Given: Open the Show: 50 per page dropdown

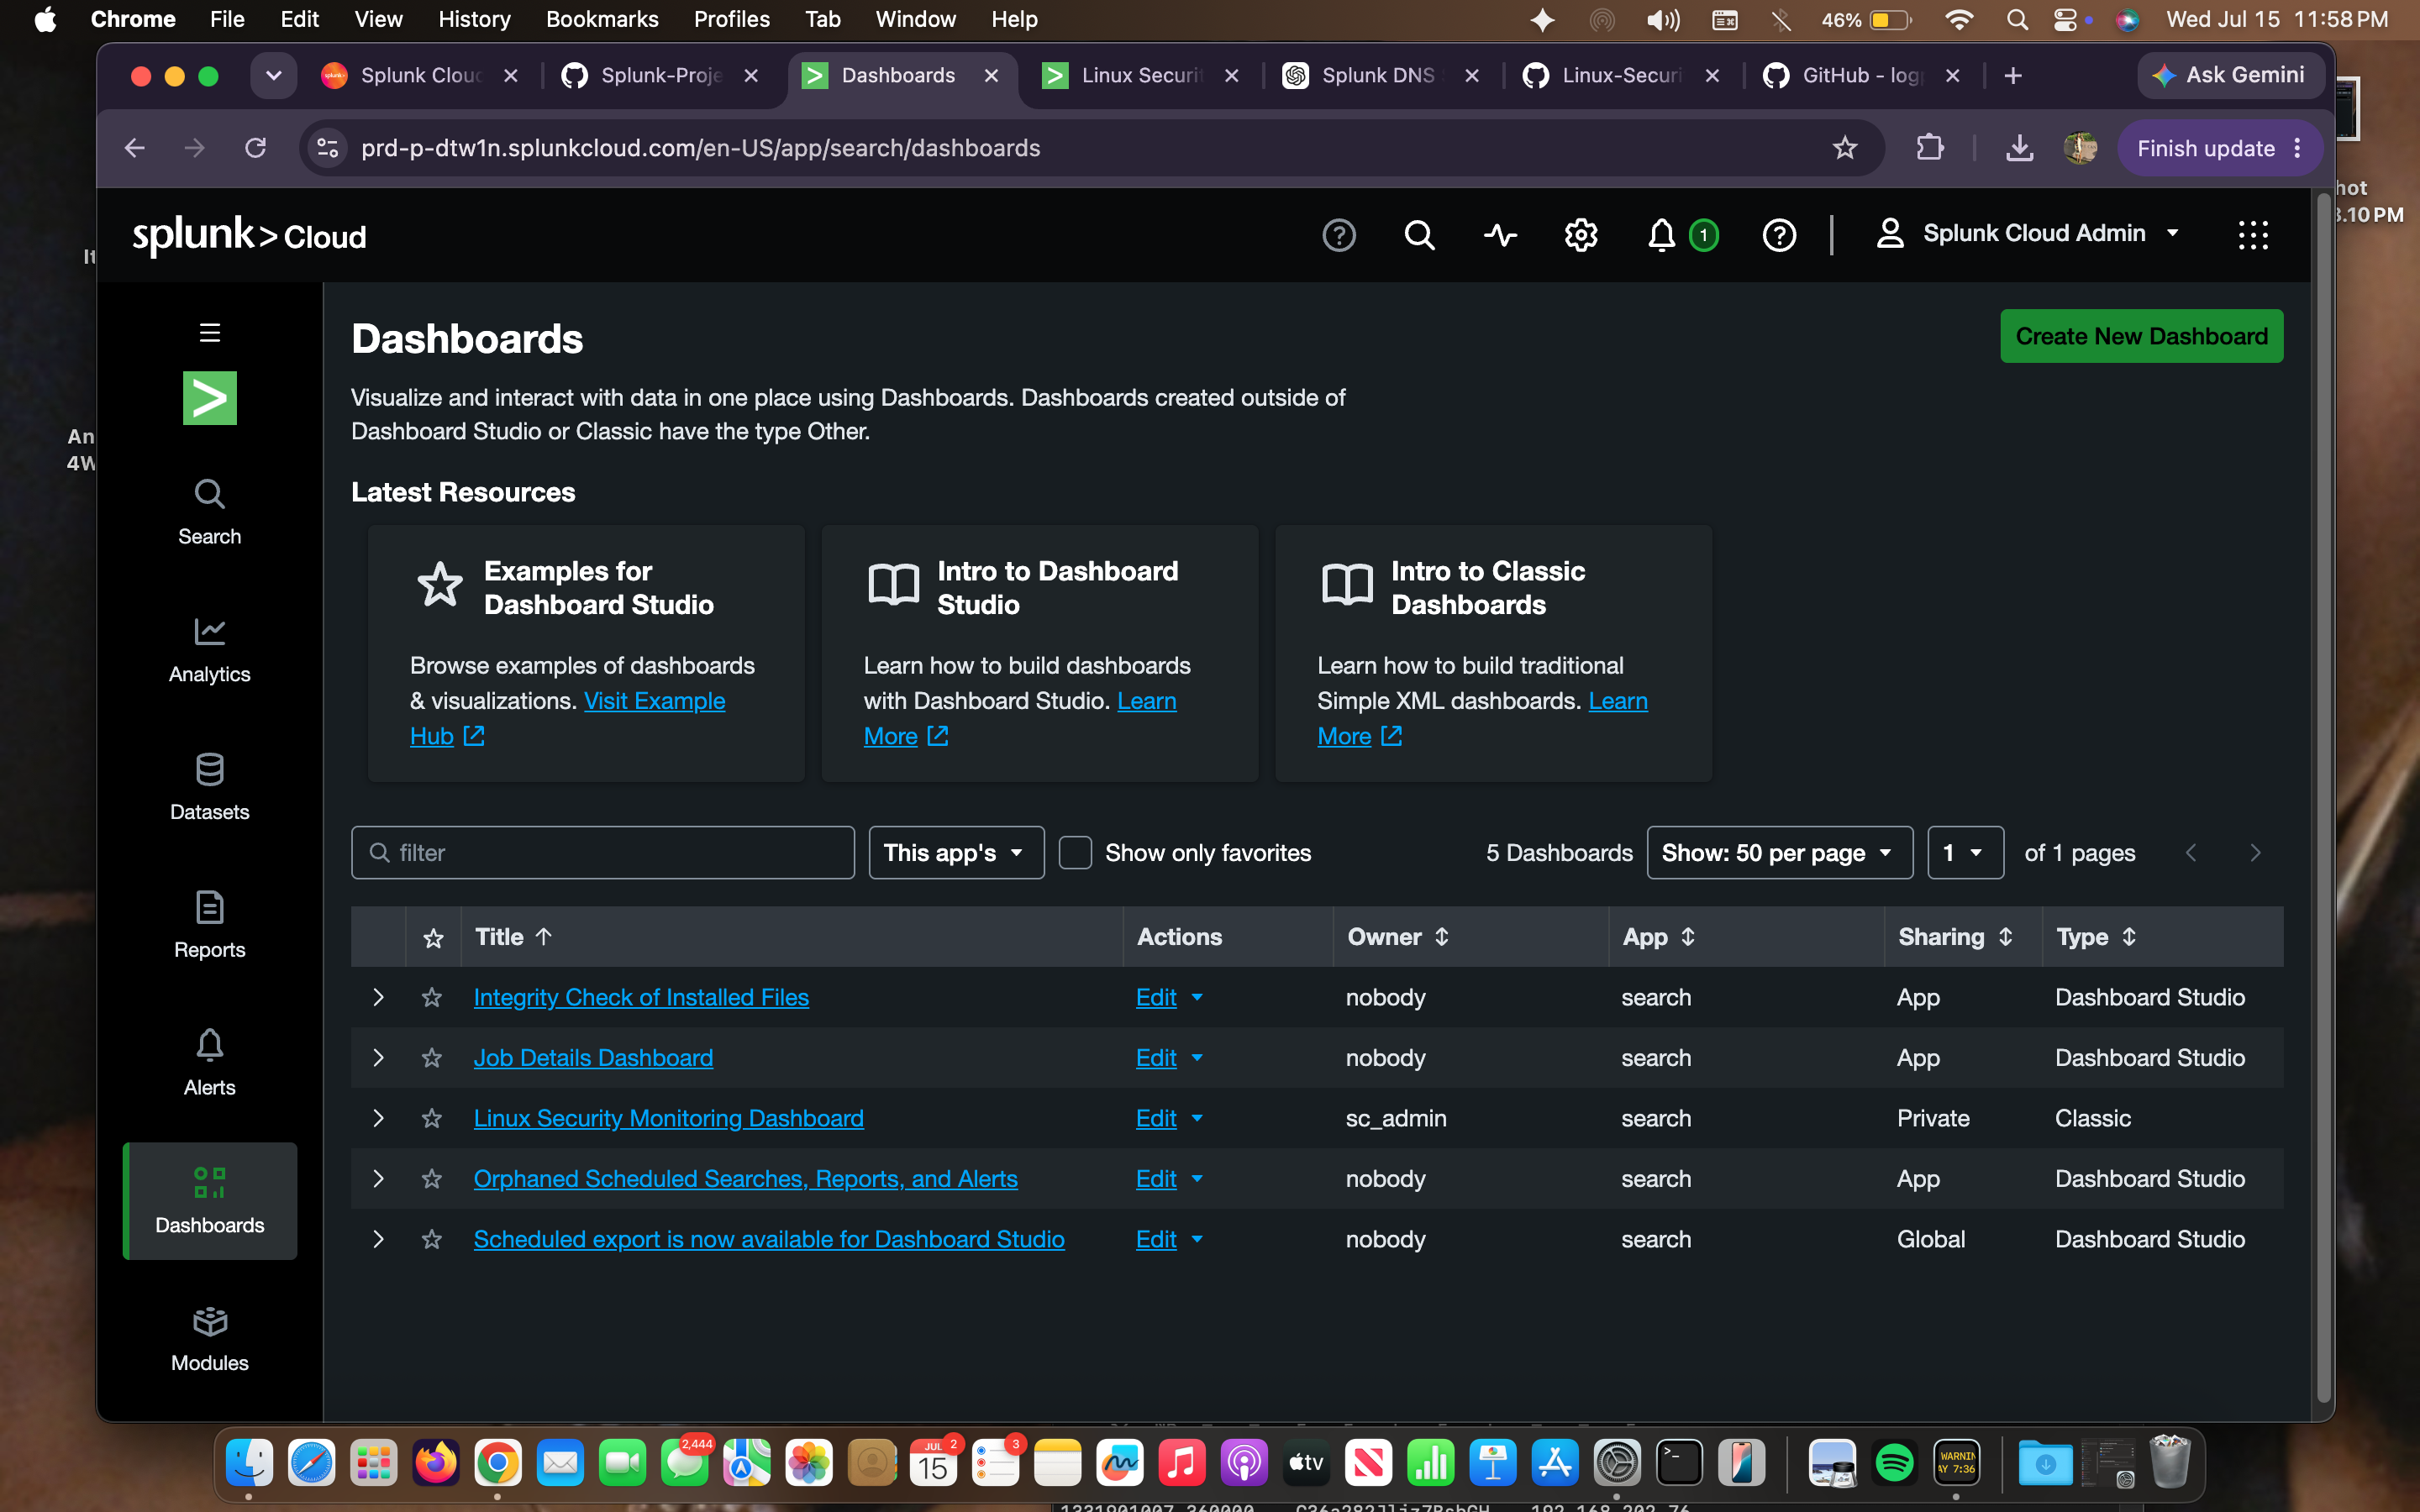Looking at the screenshot, I should (1779, 853).
